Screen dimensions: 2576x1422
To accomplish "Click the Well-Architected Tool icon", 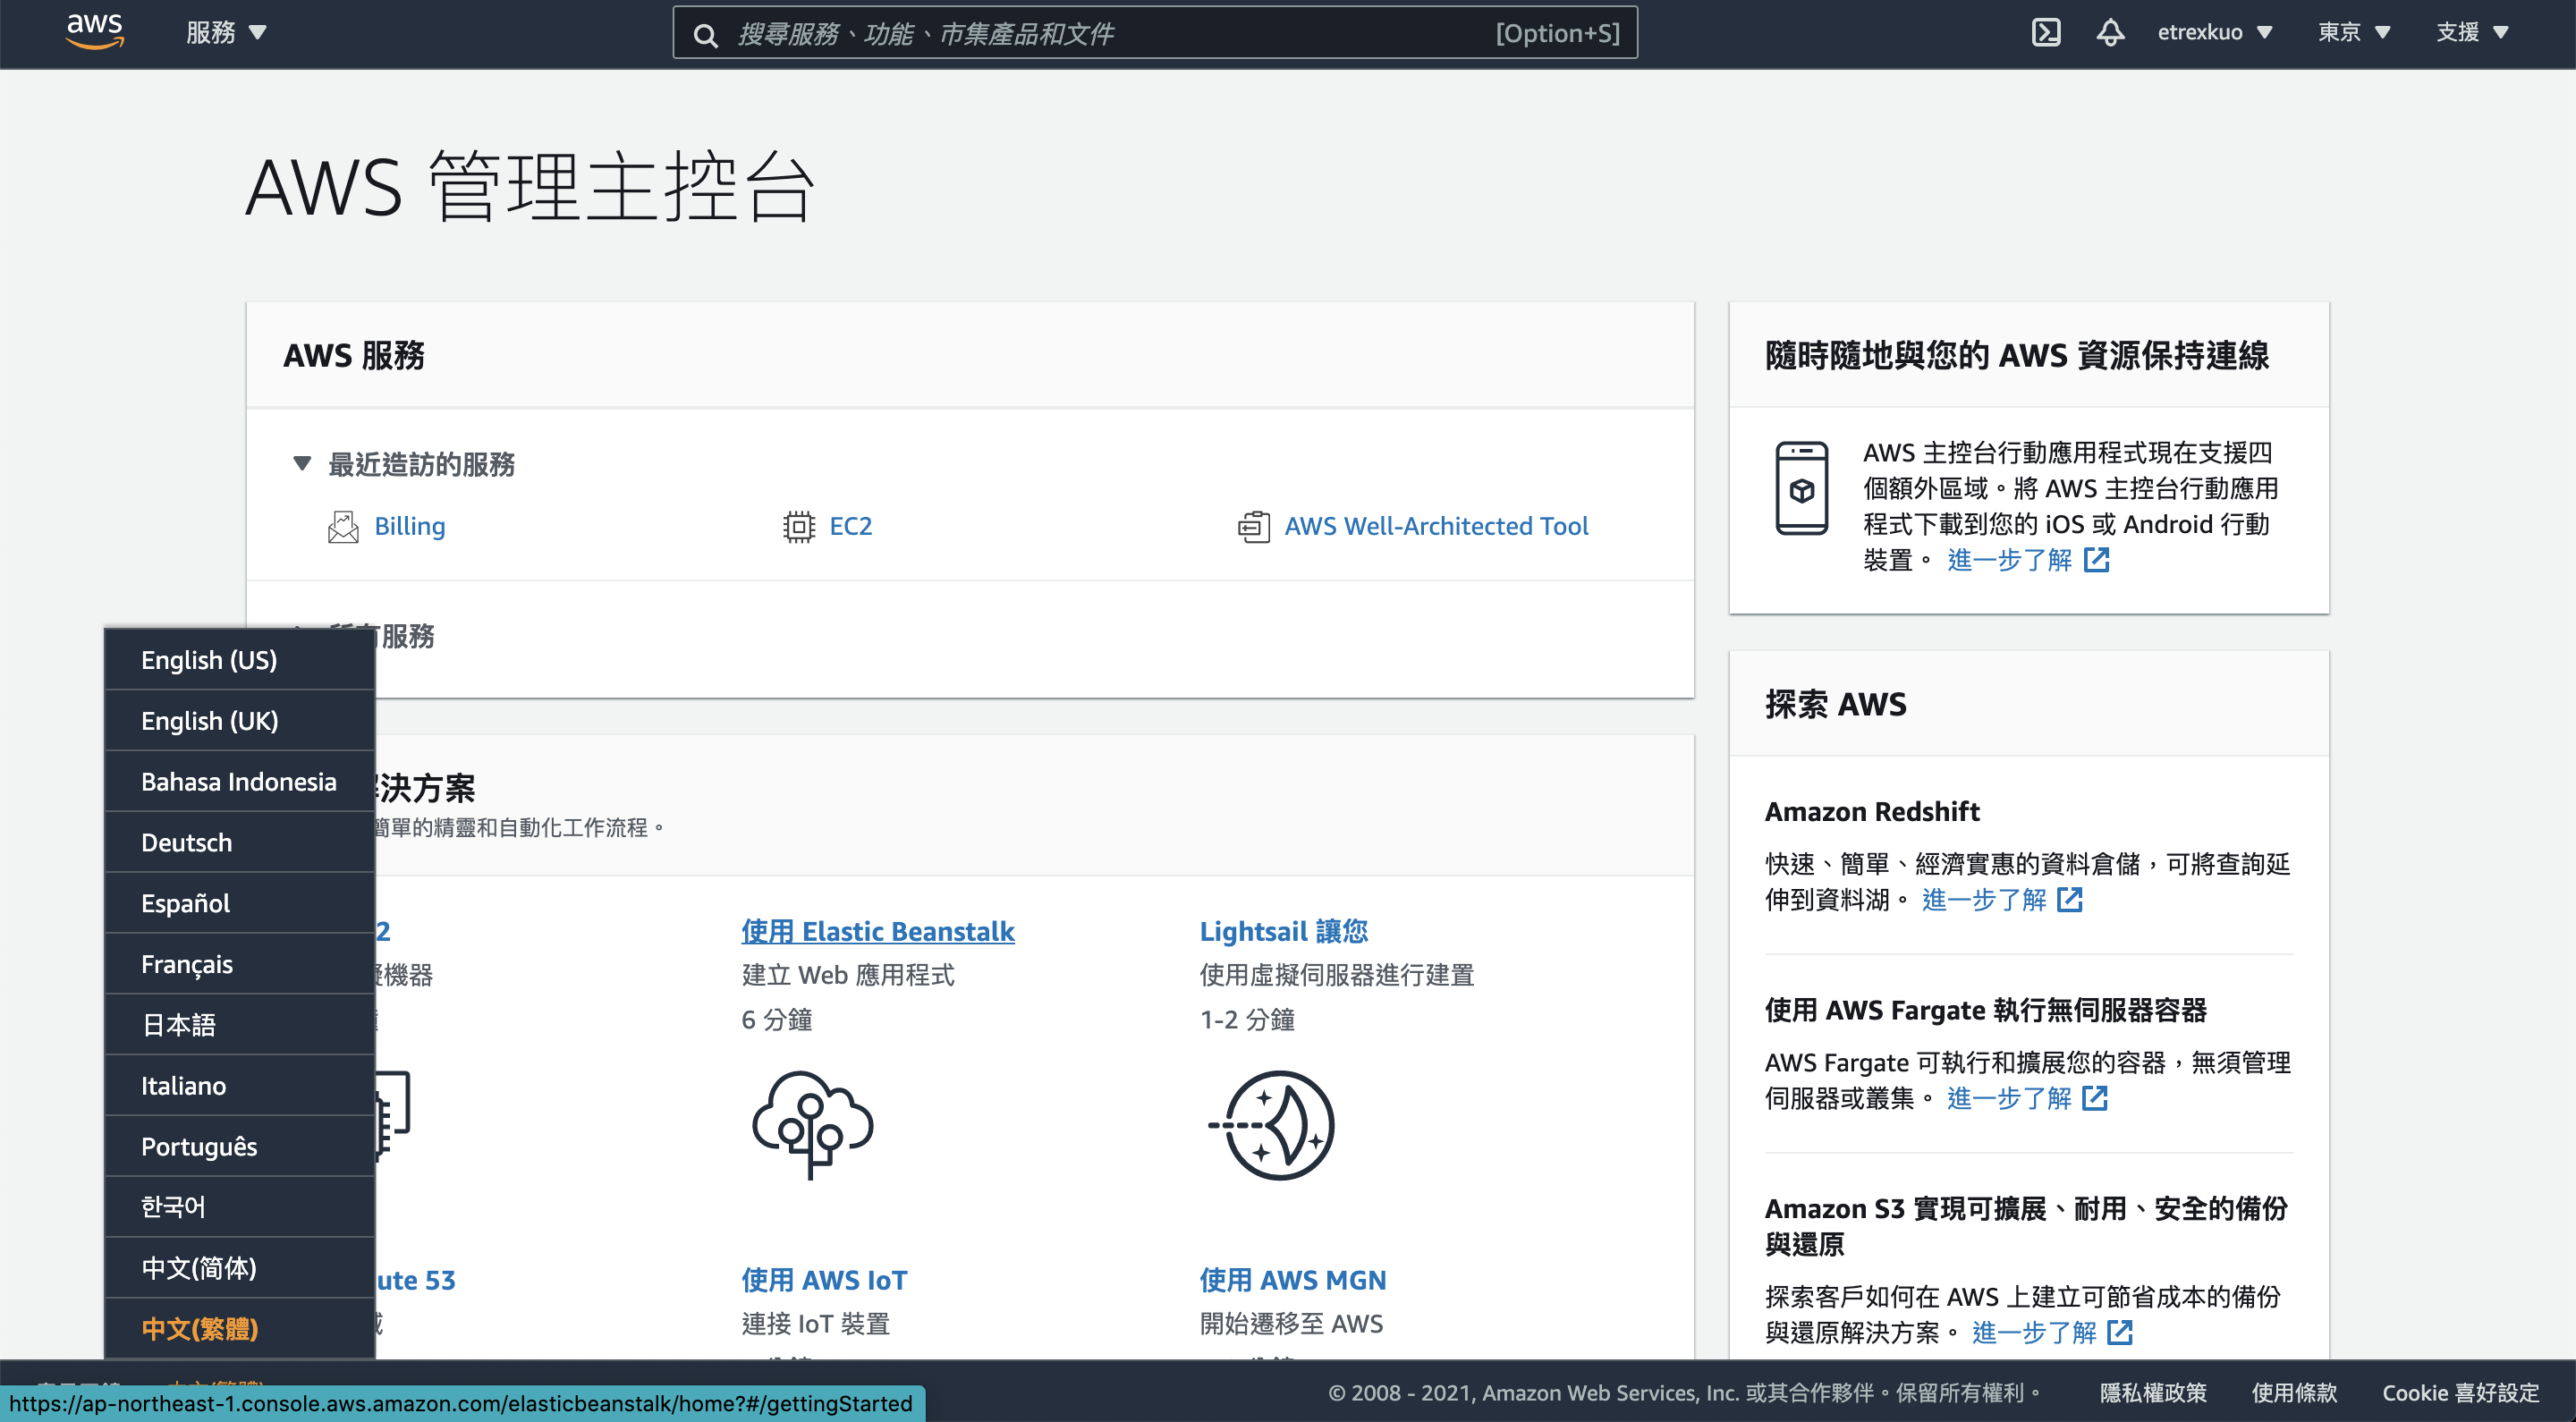I will [x=1253, y=526].
